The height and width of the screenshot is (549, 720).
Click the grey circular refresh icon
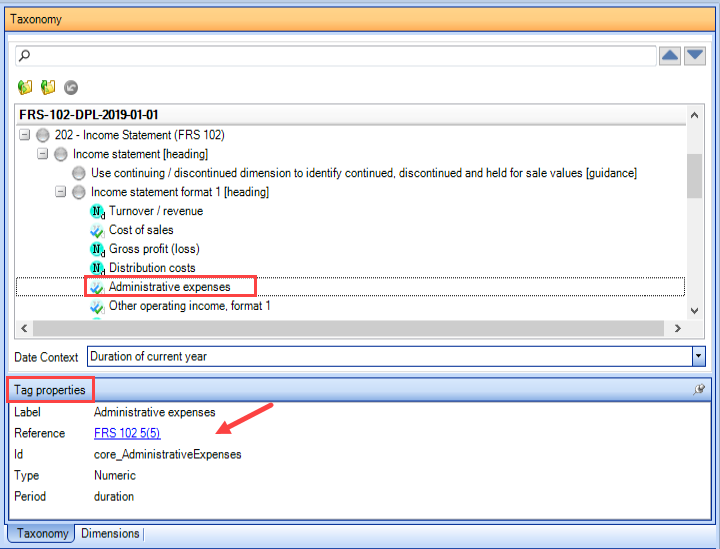[71, 87]
